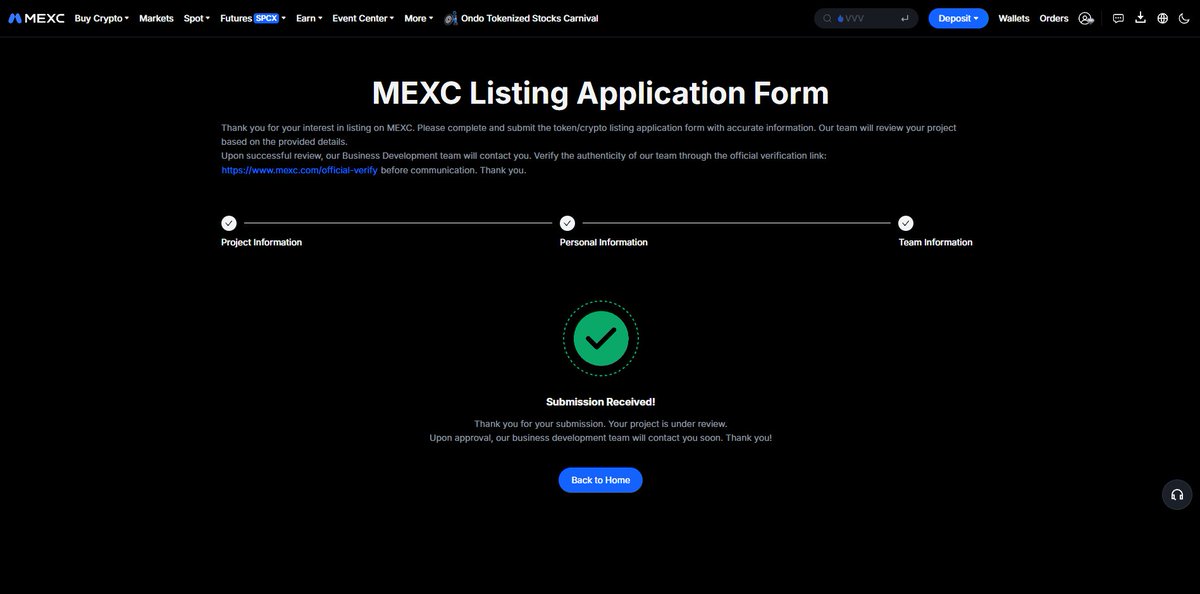Click the Personal Information step checkmark
The height and width of the screenshot is (594, 1200).
[x=567, y=223]
